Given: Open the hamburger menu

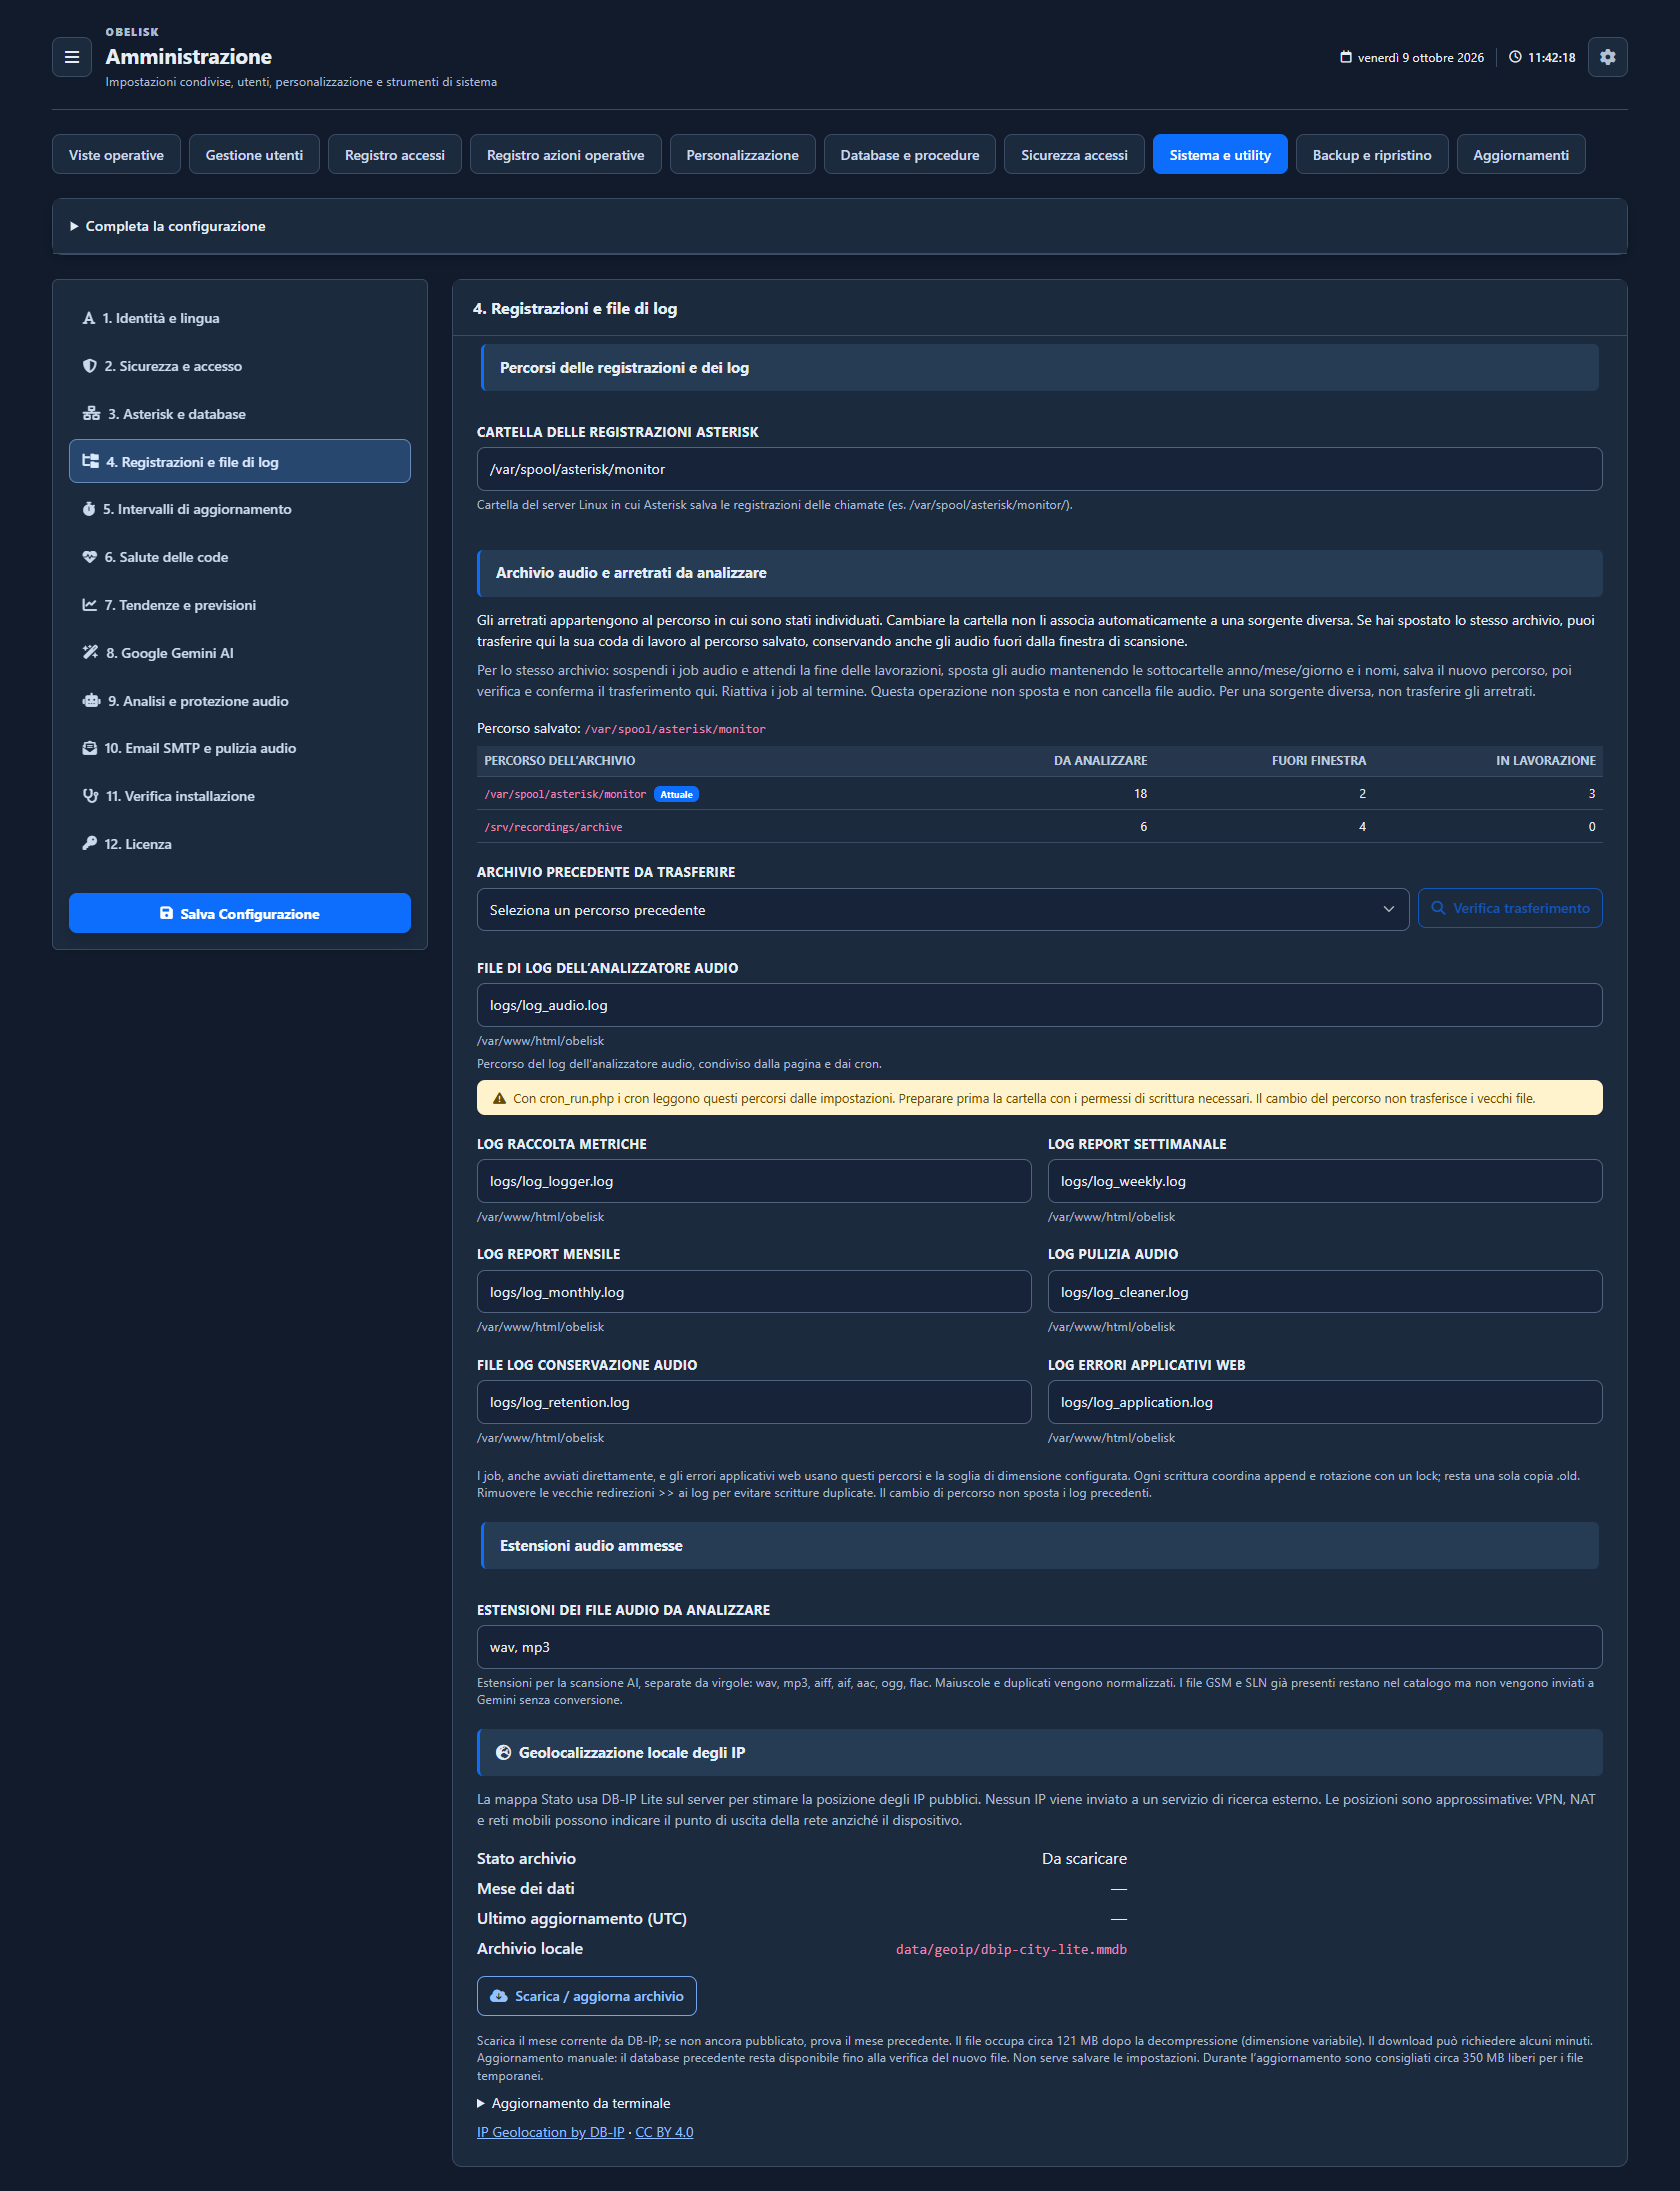Looking at the screenshot, I should click(72, 57).
